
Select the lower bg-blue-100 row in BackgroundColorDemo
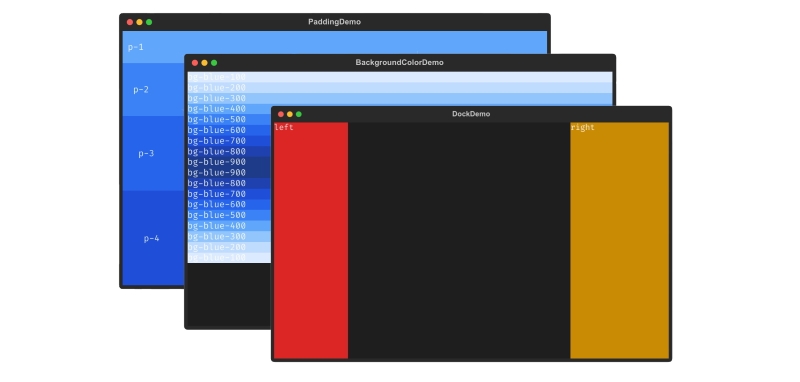tap(229, 258)
